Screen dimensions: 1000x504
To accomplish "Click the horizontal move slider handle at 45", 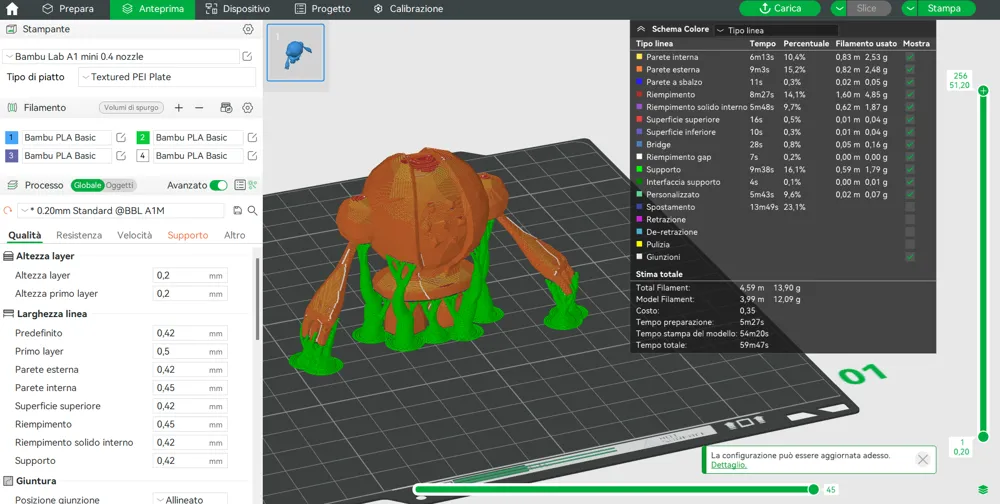I will [813, 489].
